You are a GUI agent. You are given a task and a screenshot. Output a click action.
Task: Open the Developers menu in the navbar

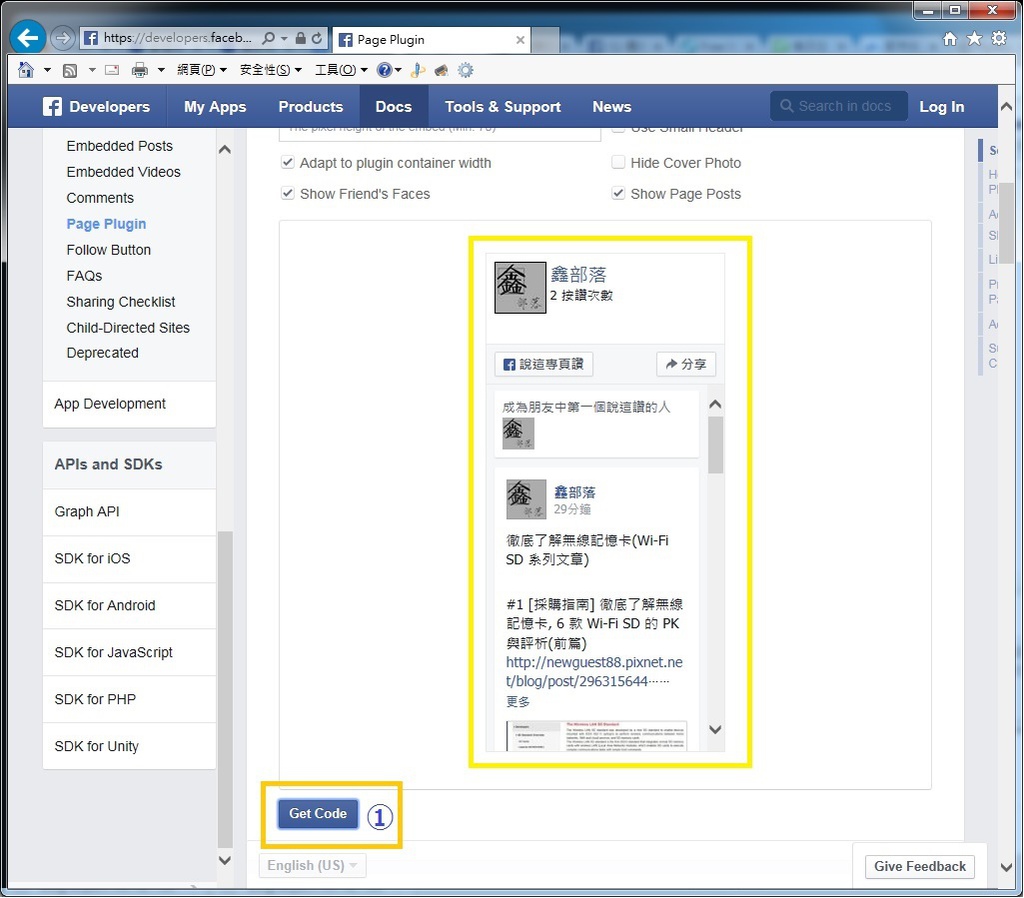click(109, 106)
